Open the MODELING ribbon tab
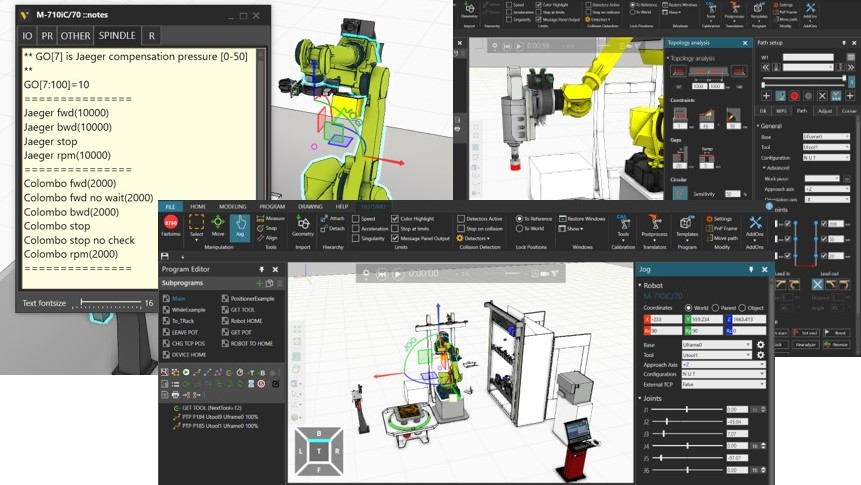This screenshot has height=485, width=861. [232, 206]
